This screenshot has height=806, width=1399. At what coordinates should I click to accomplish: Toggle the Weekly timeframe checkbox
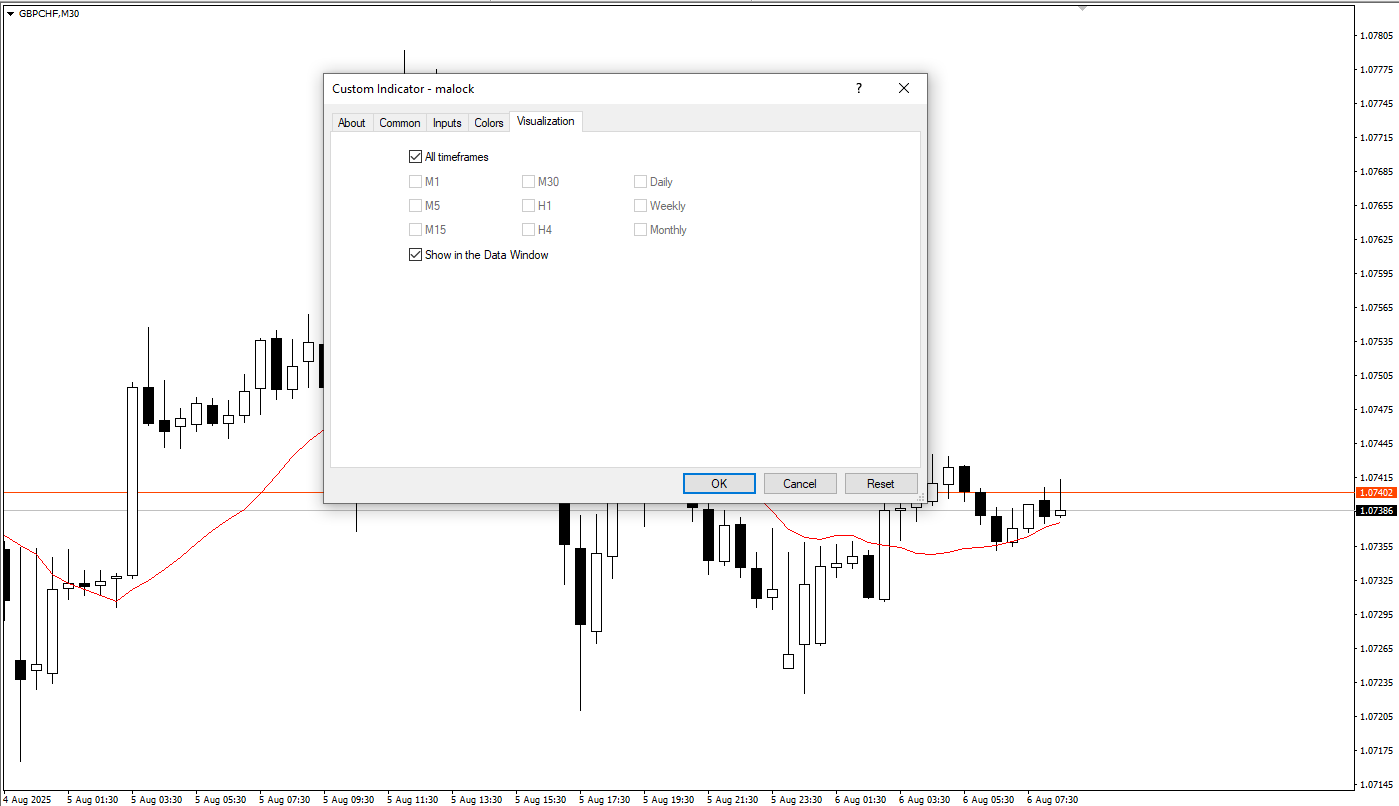[640, 206]
